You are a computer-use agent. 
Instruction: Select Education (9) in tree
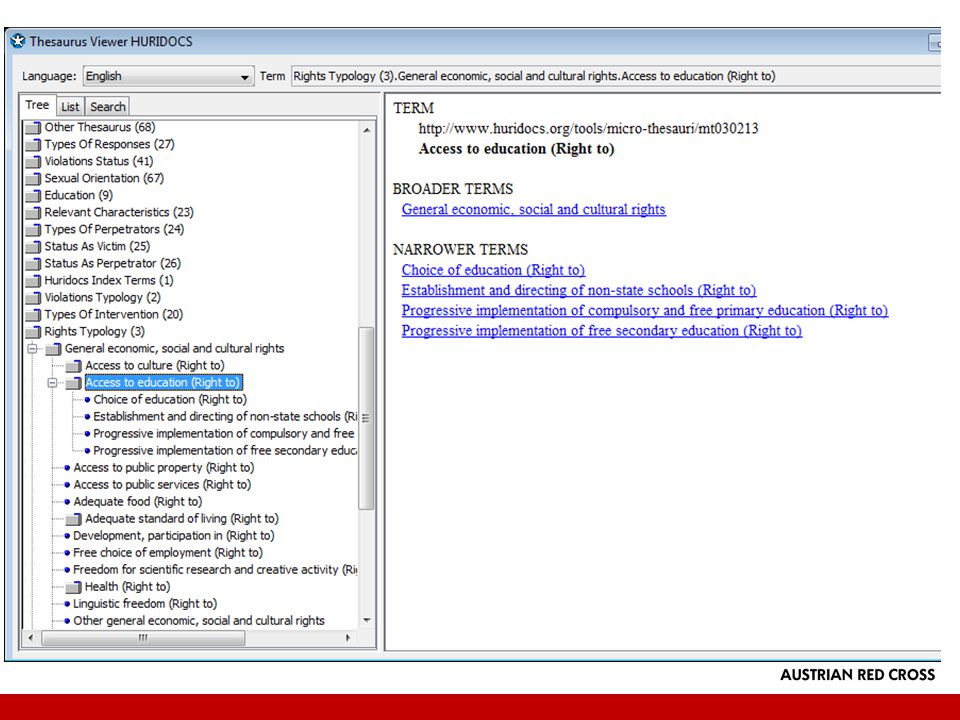click(78, 196)
